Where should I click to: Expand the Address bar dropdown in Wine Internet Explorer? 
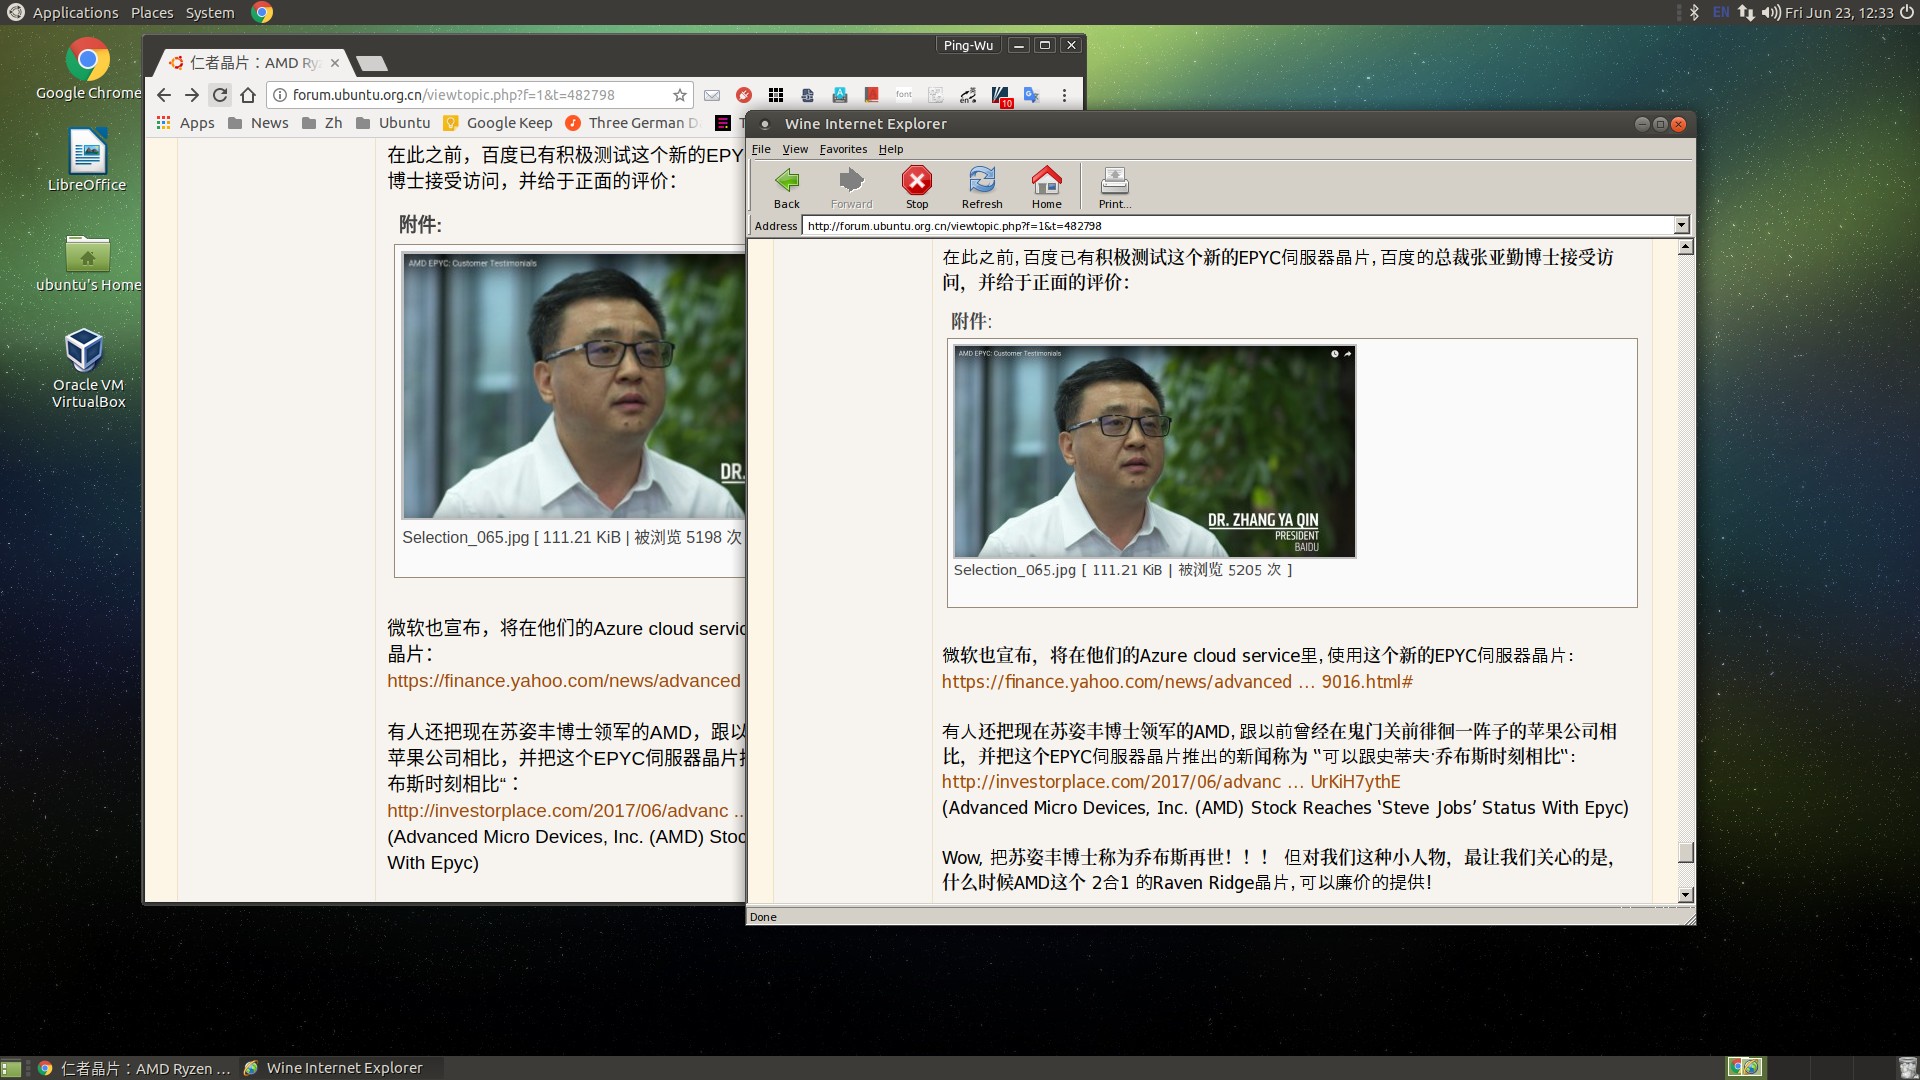pyautogui.click(x=1681, y=226)
